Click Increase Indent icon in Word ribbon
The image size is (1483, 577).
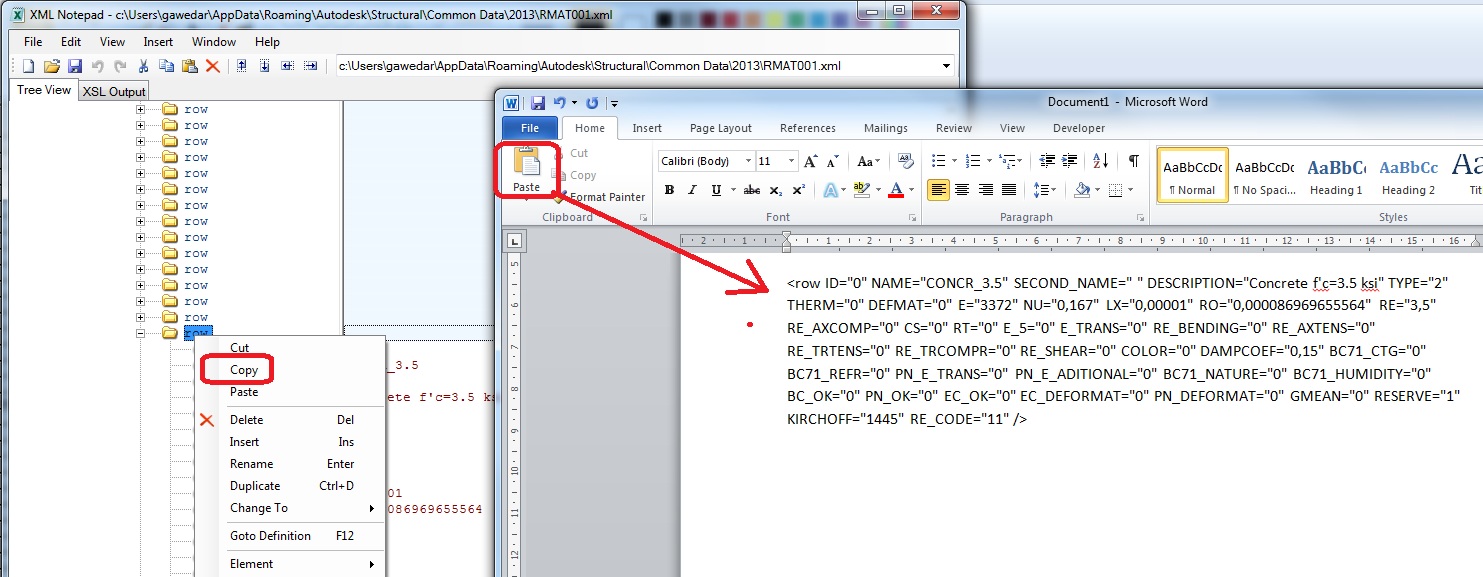tap(1069, 161)
